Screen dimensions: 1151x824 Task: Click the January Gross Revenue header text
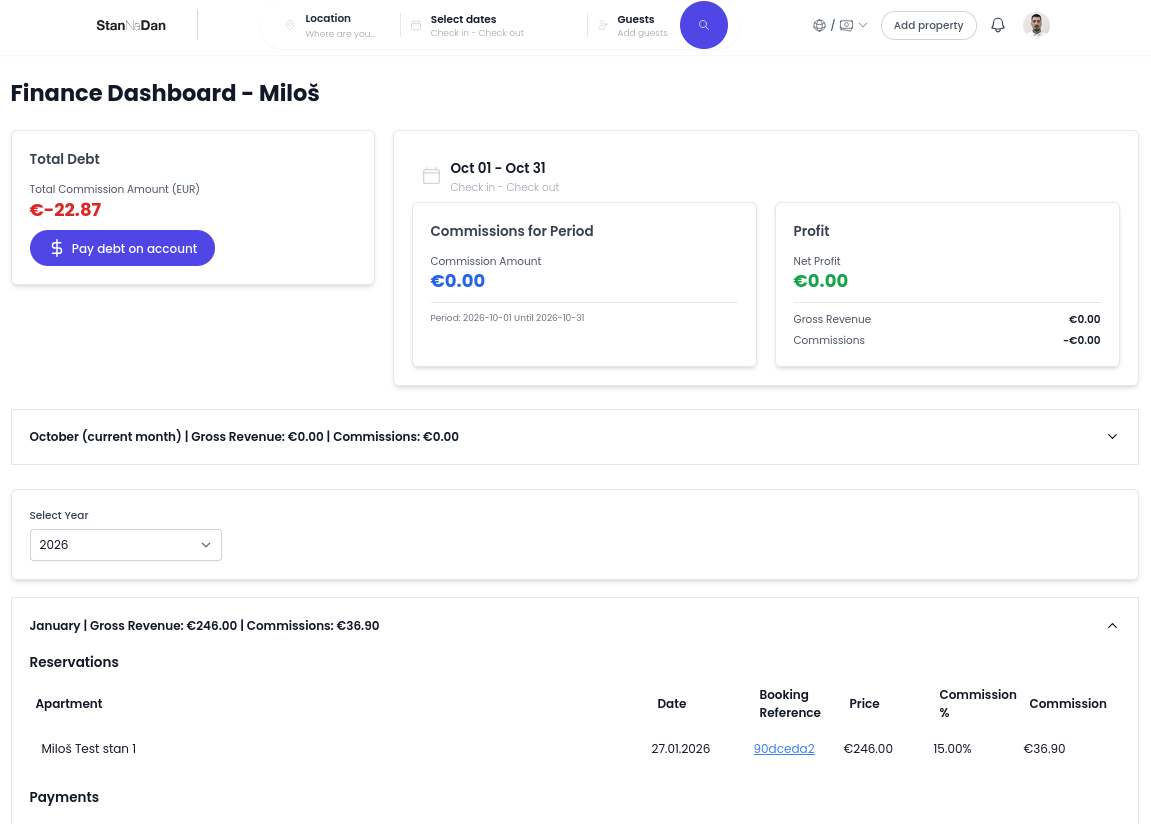coord(204,626)
